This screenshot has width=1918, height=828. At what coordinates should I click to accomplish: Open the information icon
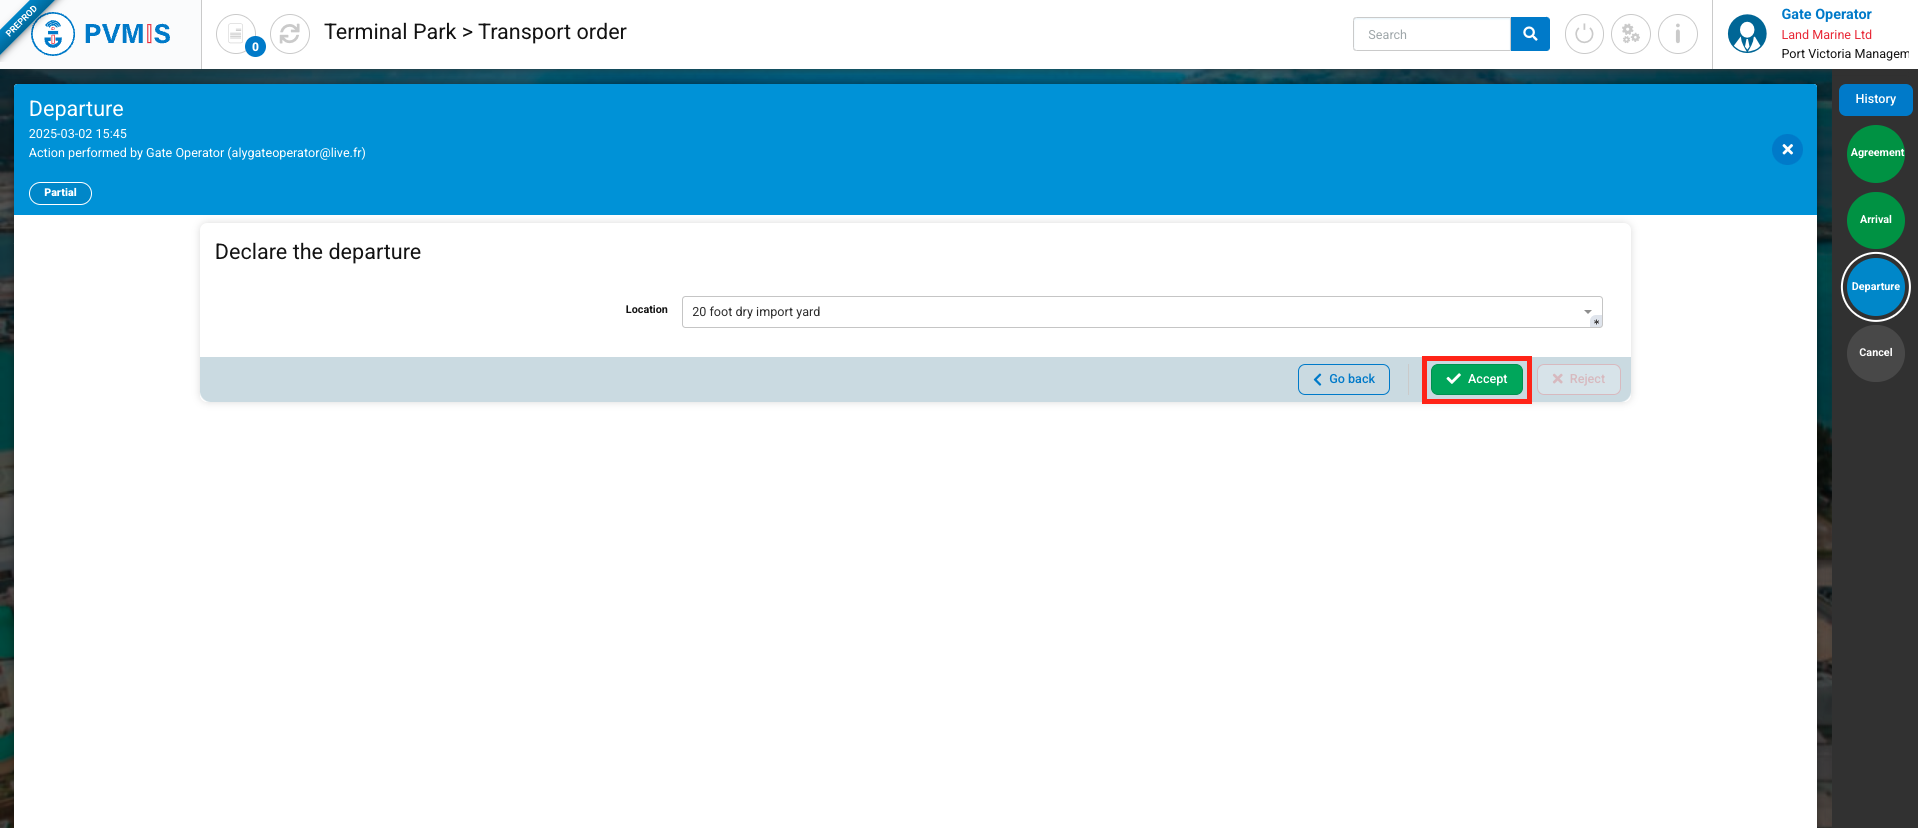point(1678,34)
